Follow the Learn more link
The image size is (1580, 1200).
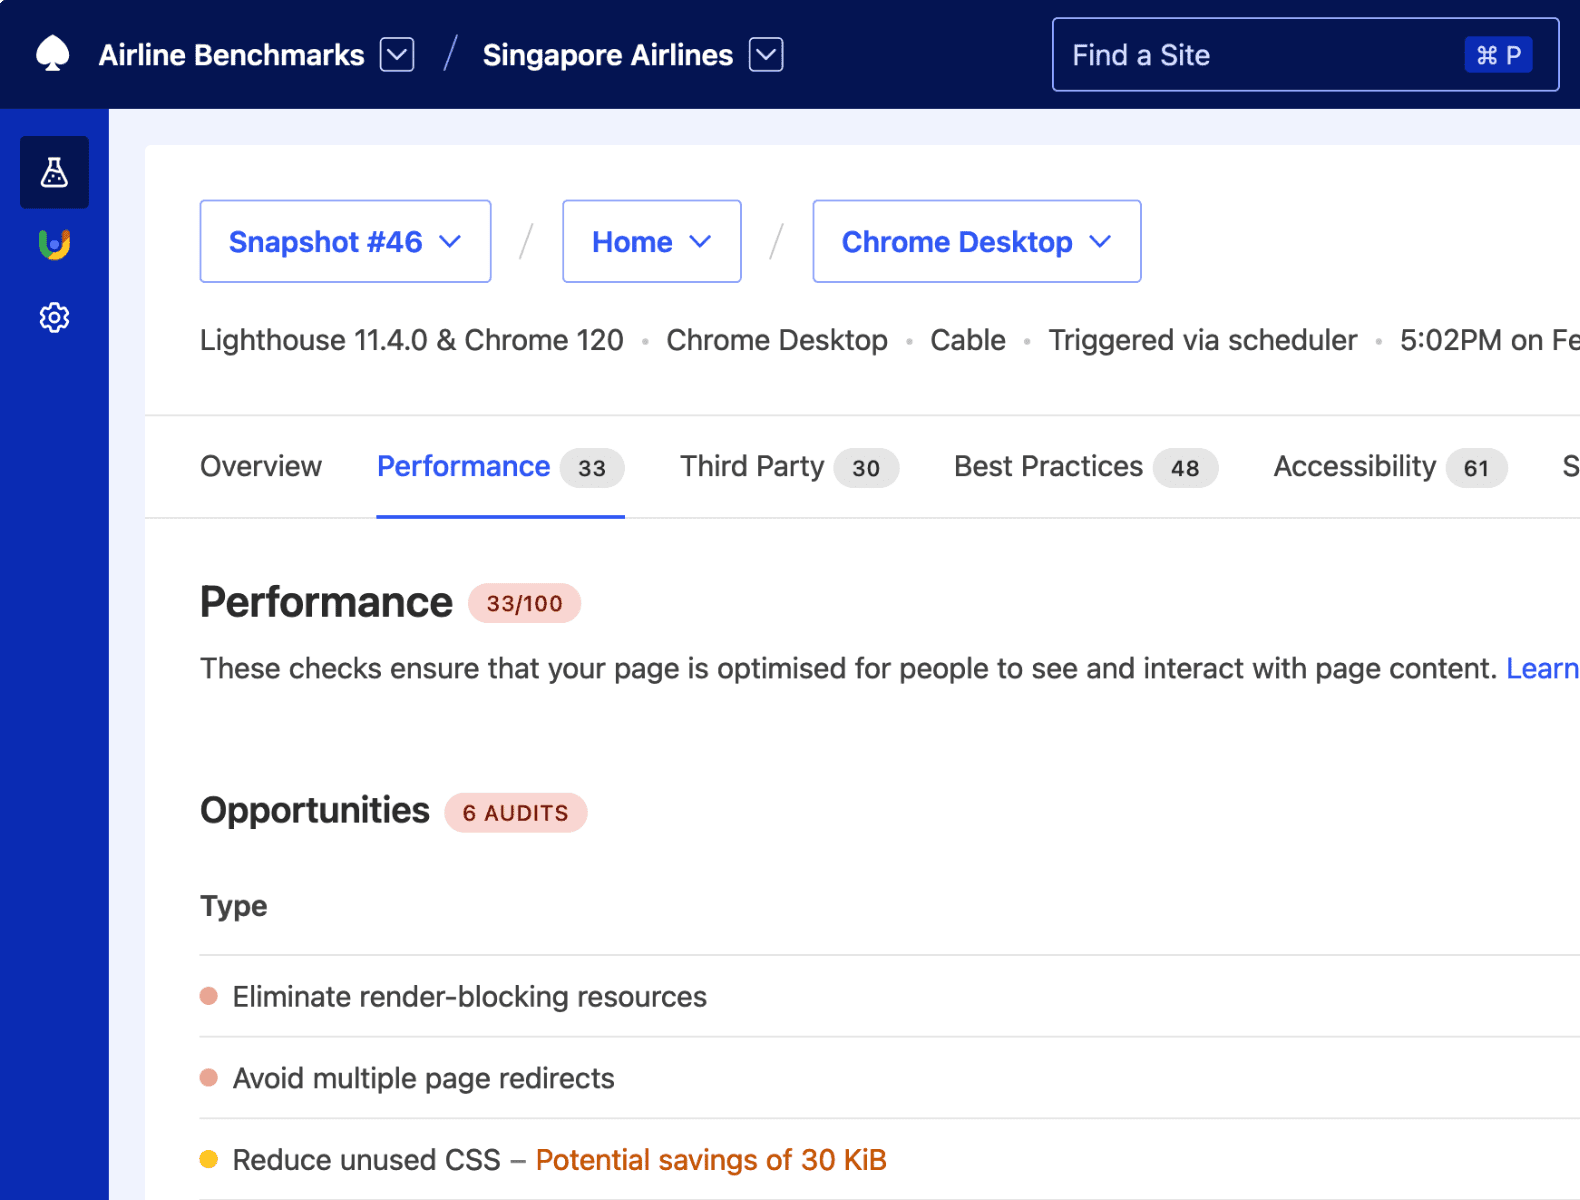point(1542,669)
